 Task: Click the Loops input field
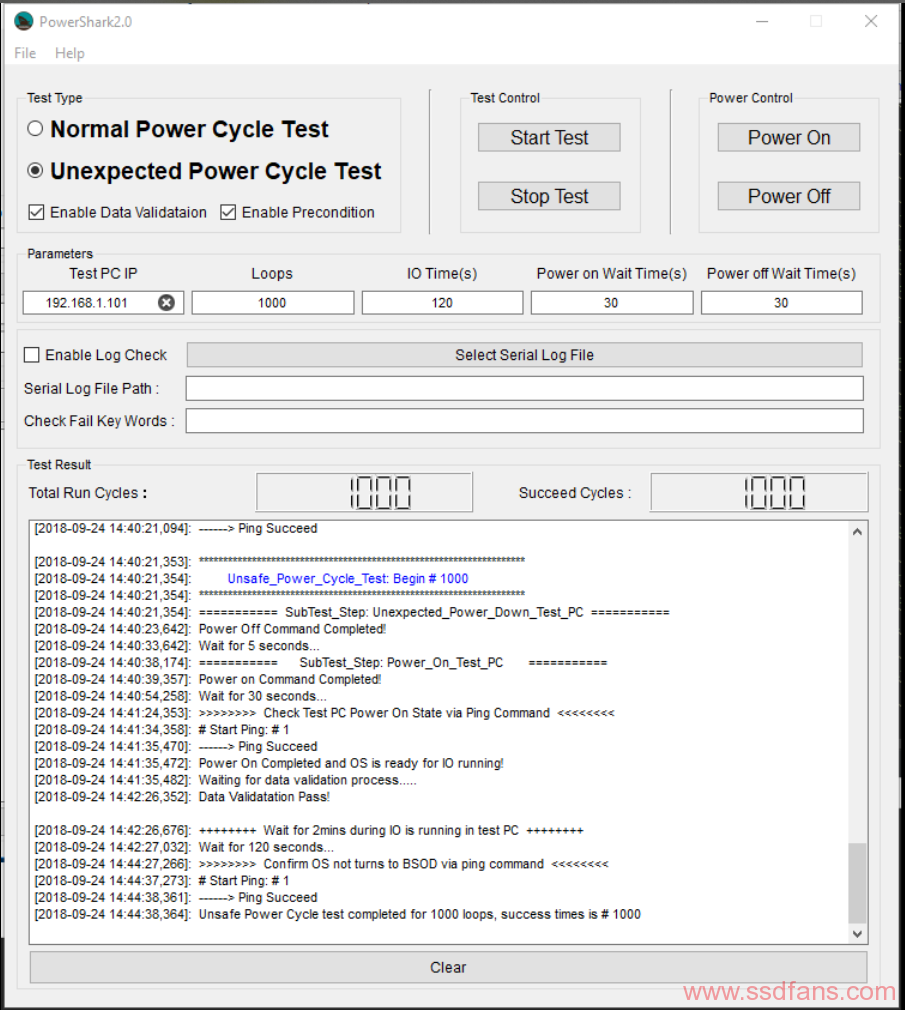coord(272,303)
